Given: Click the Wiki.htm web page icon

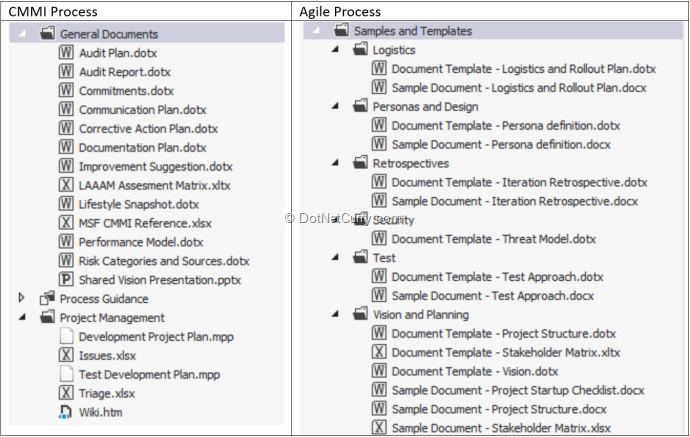Looking at the screenshot, I should click(66, 412).
